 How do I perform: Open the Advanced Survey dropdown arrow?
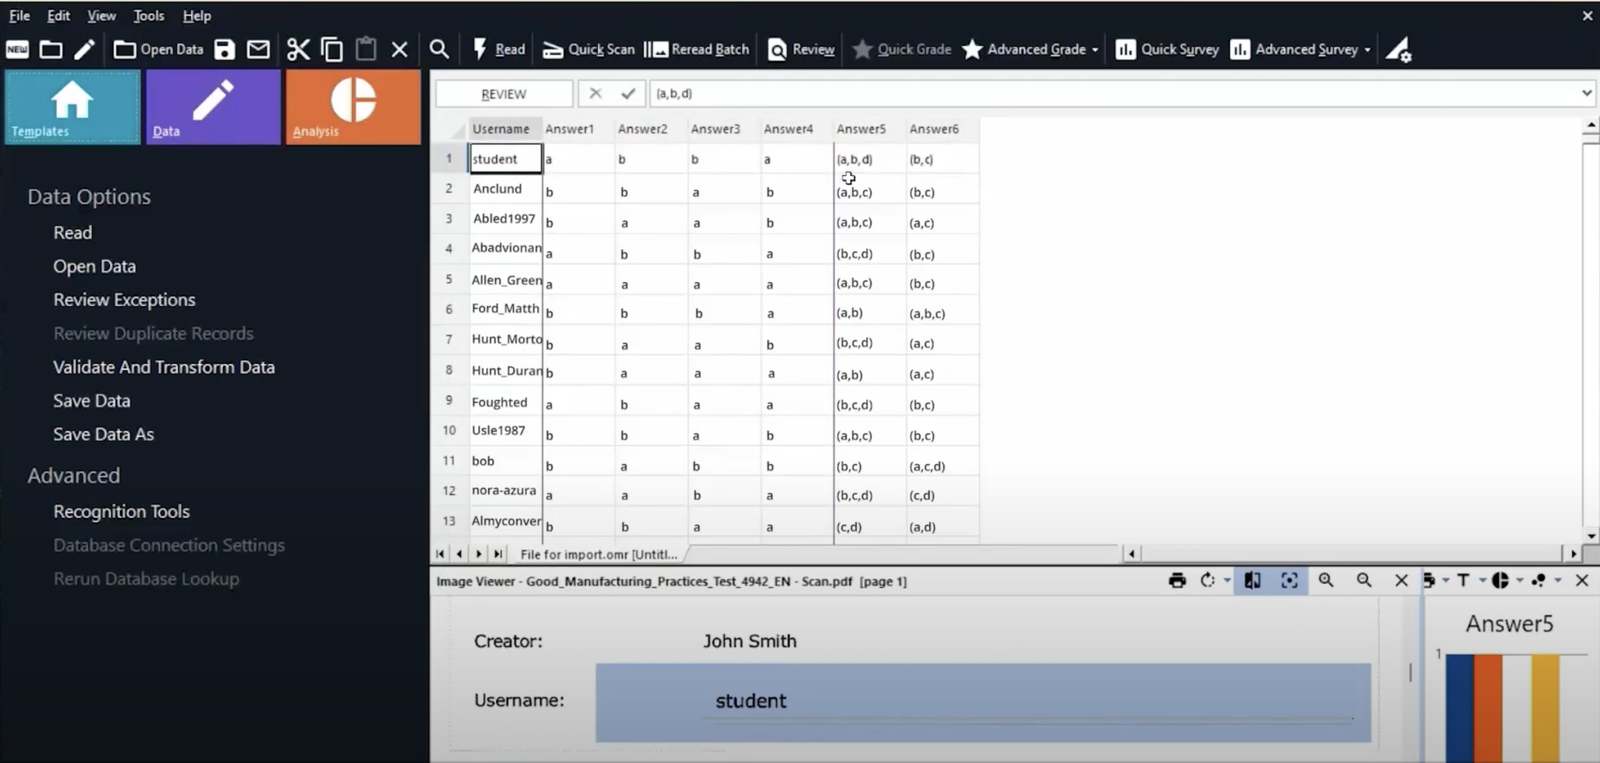pyautogui.click(x=1367, y=50)
